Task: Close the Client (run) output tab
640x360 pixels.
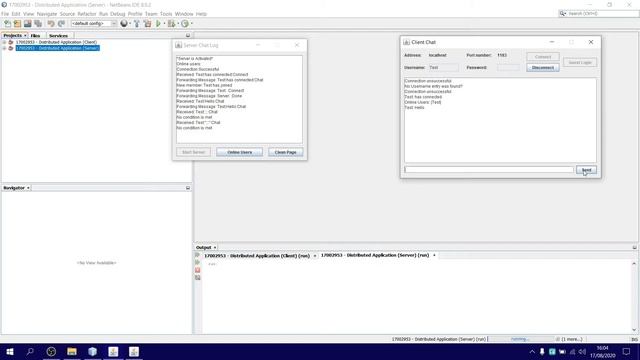Action: coord(315,256)
